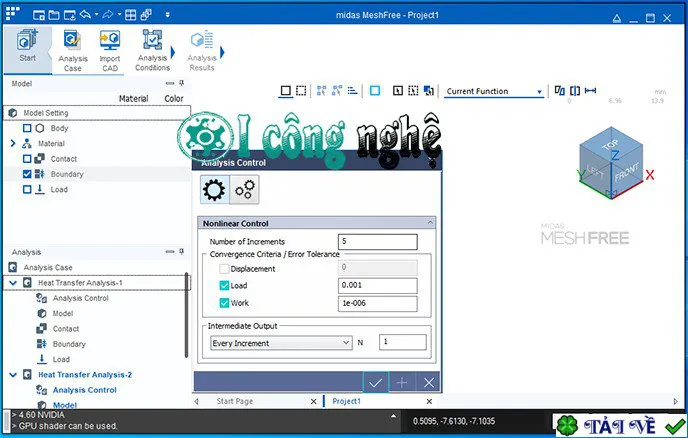The image size is (688, 438).
Task: Pin the Model panel
Action: click(181, 83)
